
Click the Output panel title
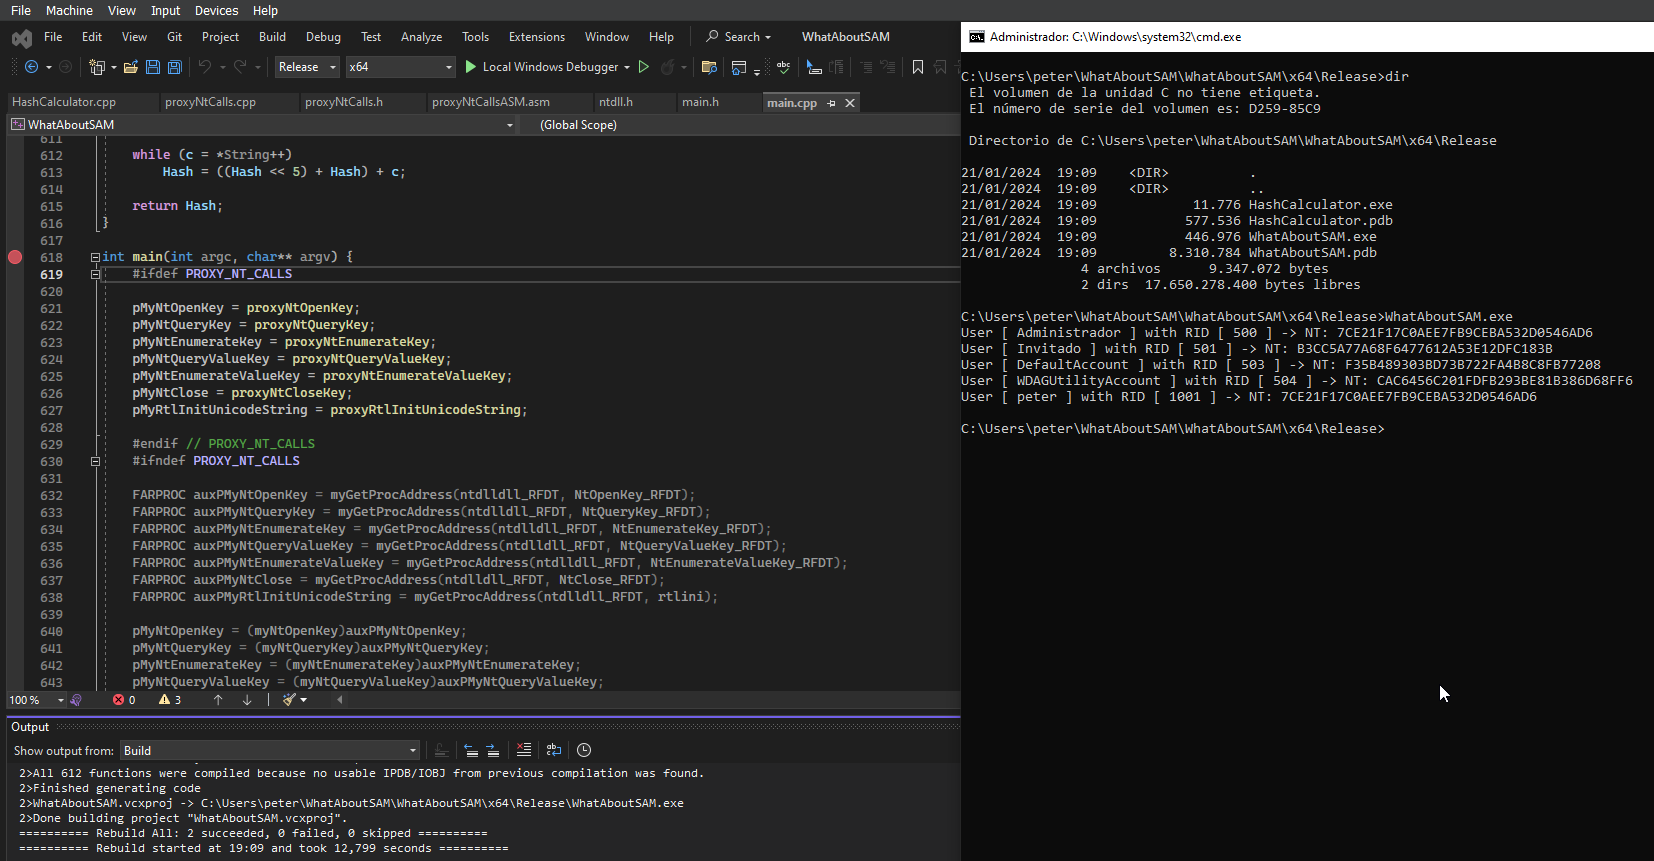tap(30, 727)
